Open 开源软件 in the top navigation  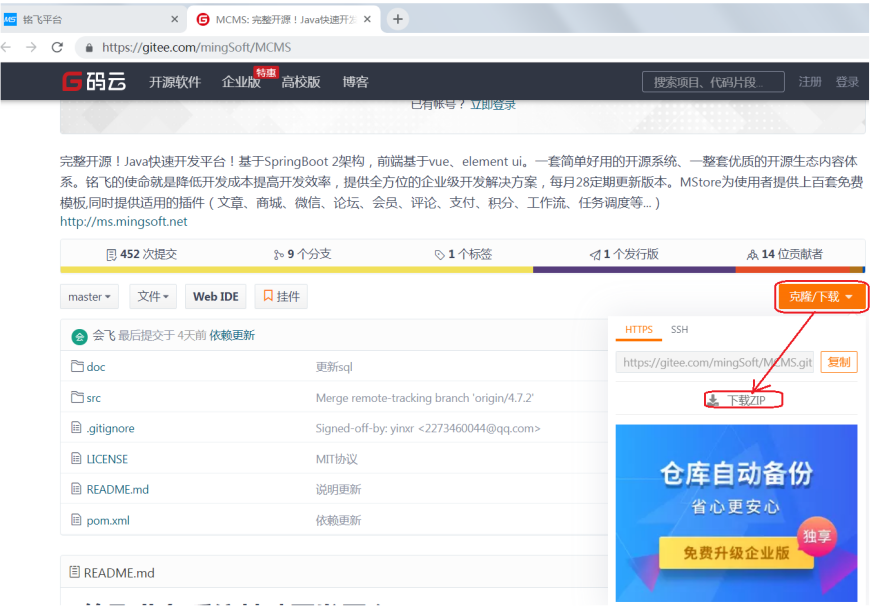click(x=175, y=82)
